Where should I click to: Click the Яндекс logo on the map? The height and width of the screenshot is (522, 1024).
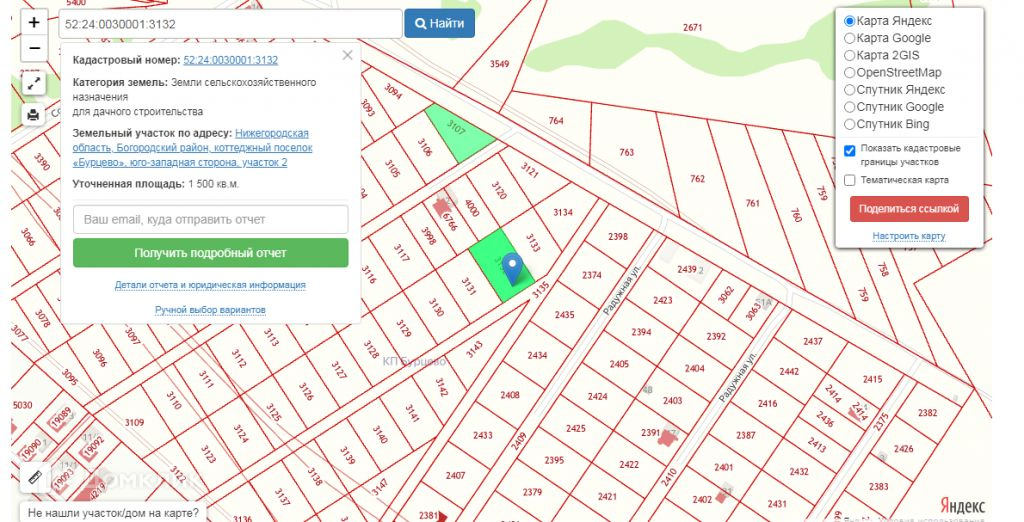[963, 506]
